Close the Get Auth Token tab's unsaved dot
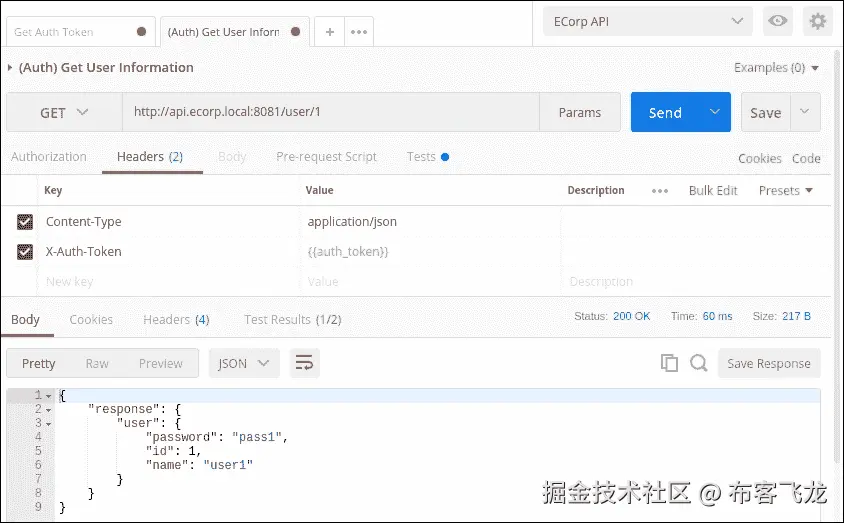The image size is (844, 523). tap(142, 31)
